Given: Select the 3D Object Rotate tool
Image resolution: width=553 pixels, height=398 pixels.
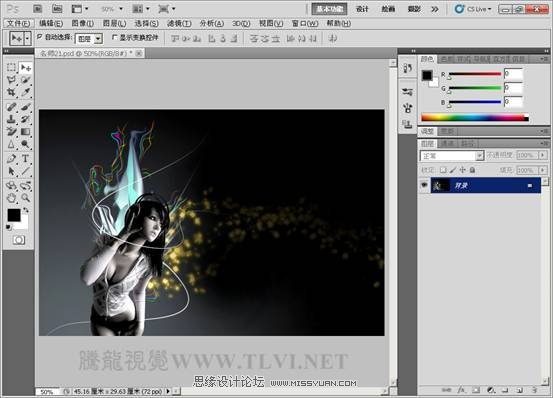Looking at the screenshot, I should (x=11, y=185).
